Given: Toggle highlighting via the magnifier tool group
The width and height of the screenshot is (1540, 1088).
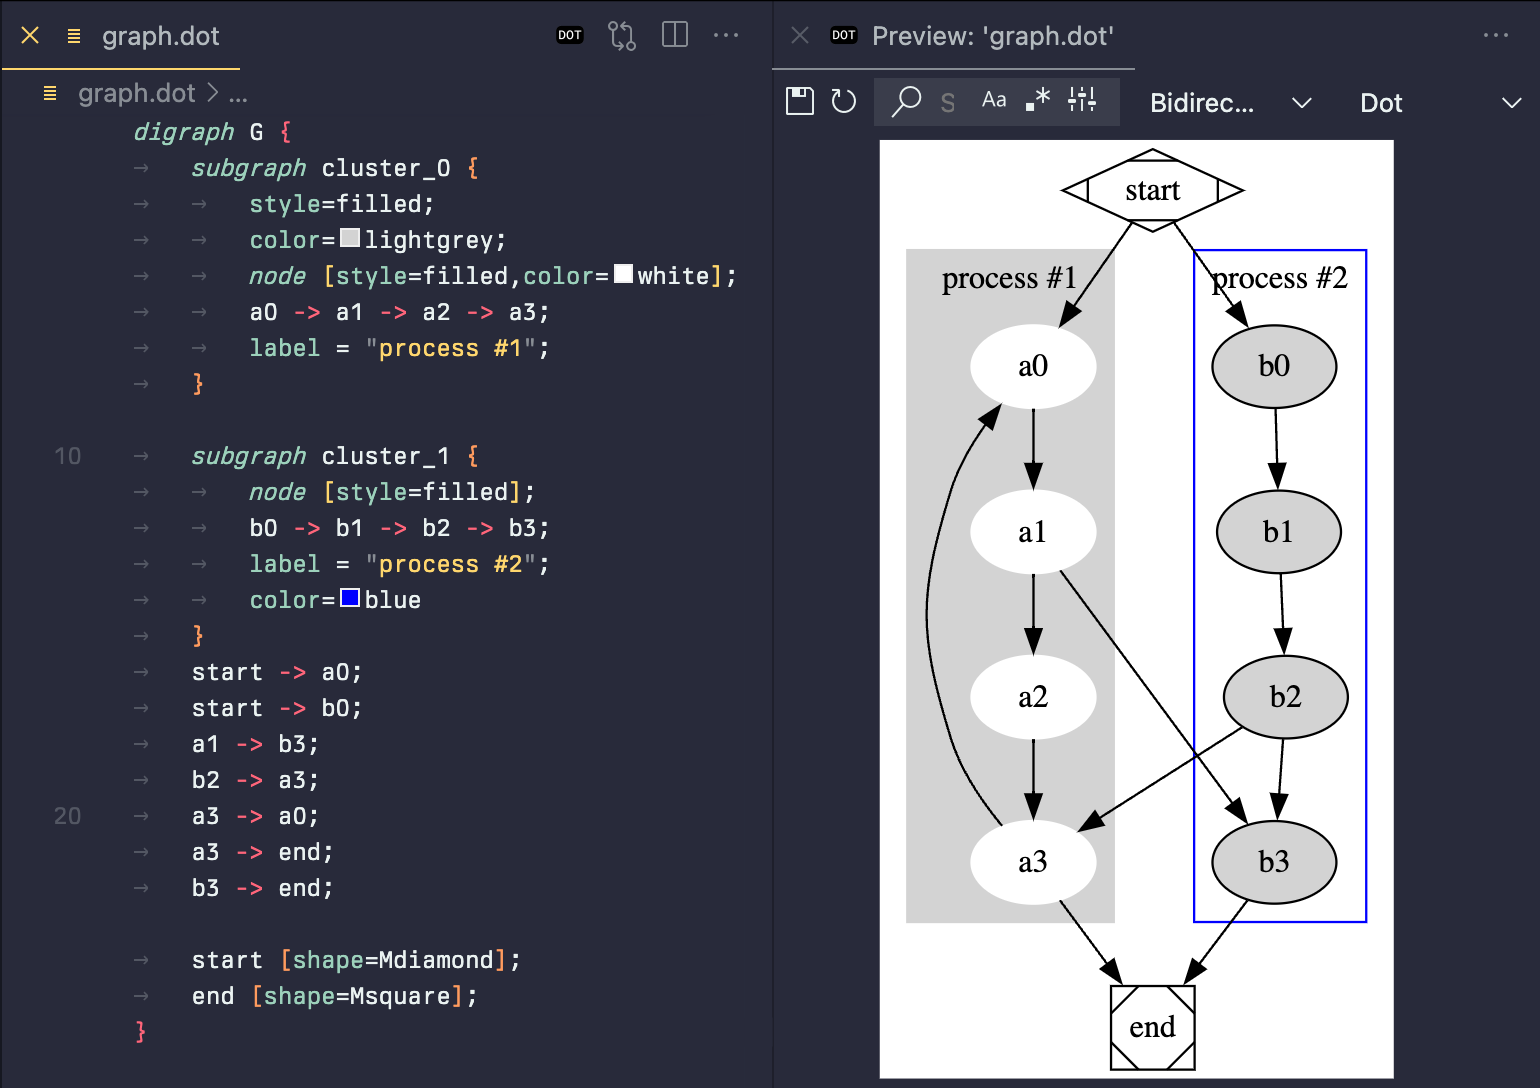Looking at the screenshot, I should pos(906,100).
